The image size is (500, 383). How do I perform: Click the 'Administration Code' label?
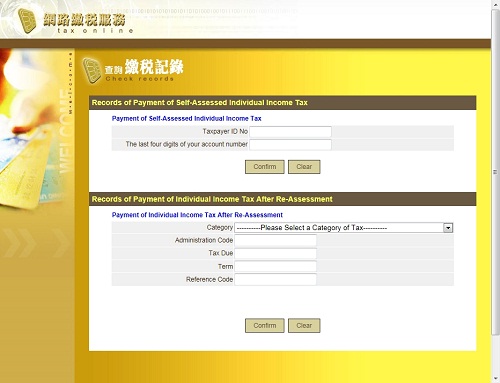pos(204,240)
